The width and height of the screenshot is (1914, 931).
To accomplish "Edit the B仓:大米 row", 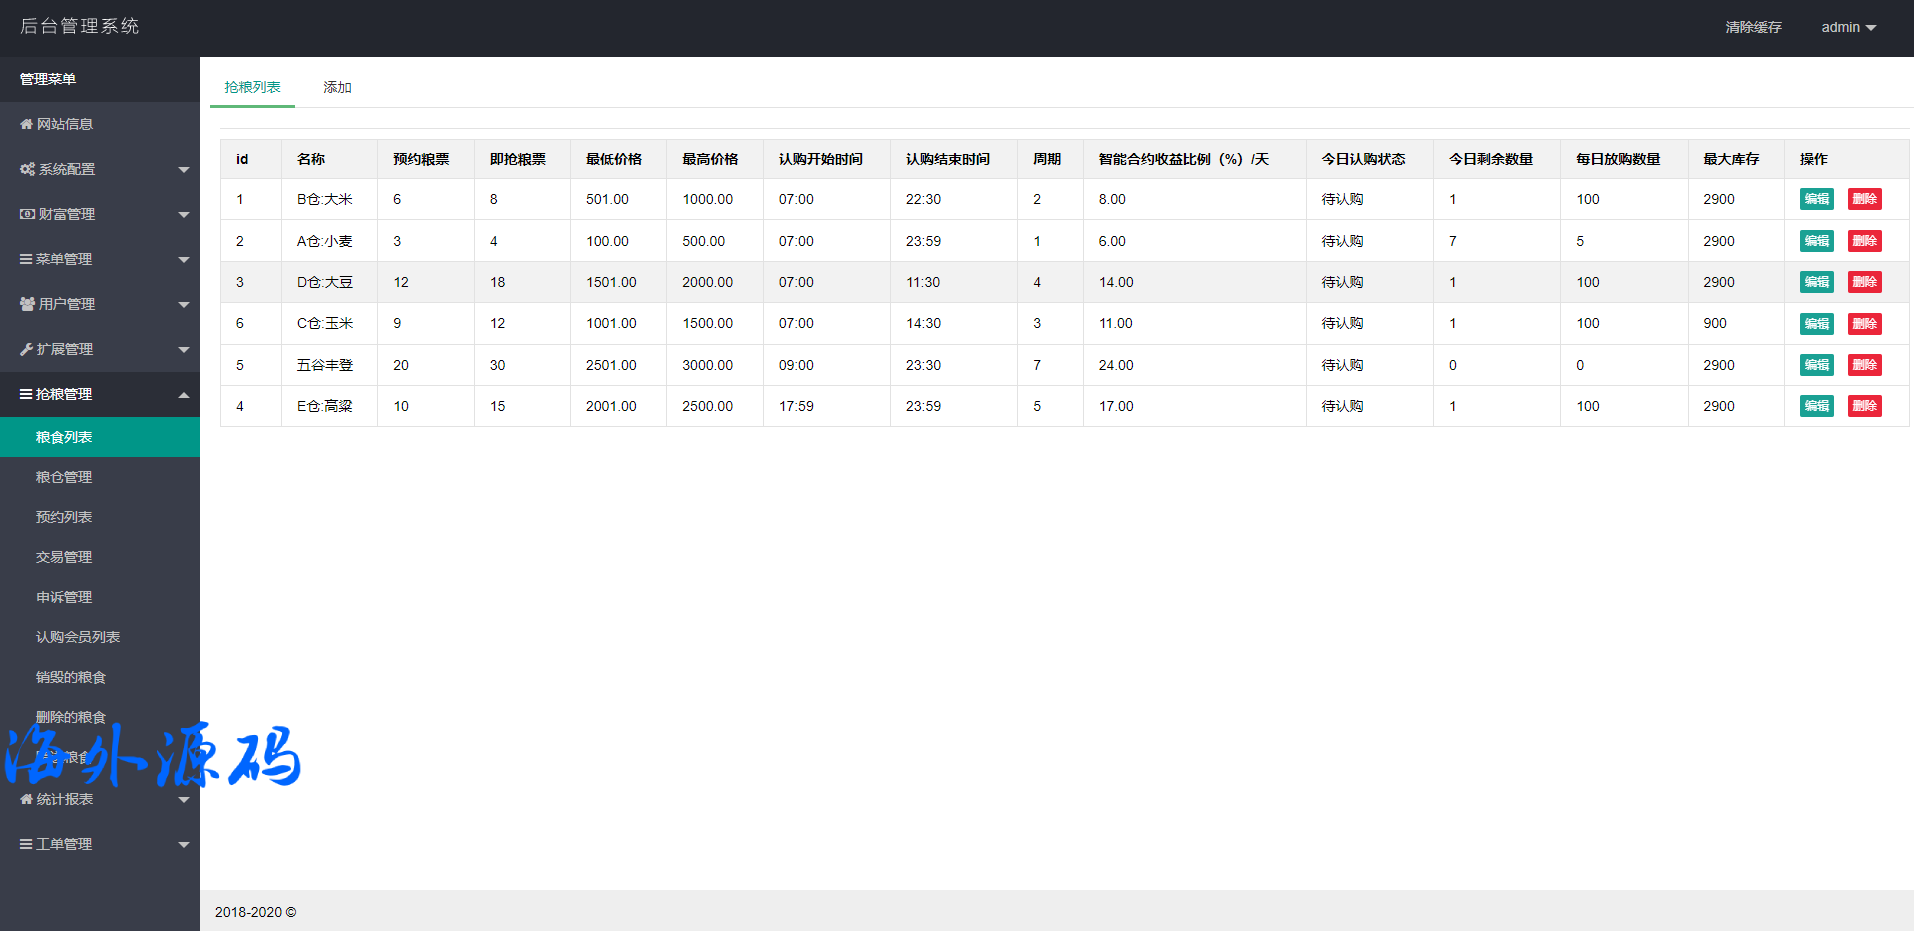I will pos(1816,199).
